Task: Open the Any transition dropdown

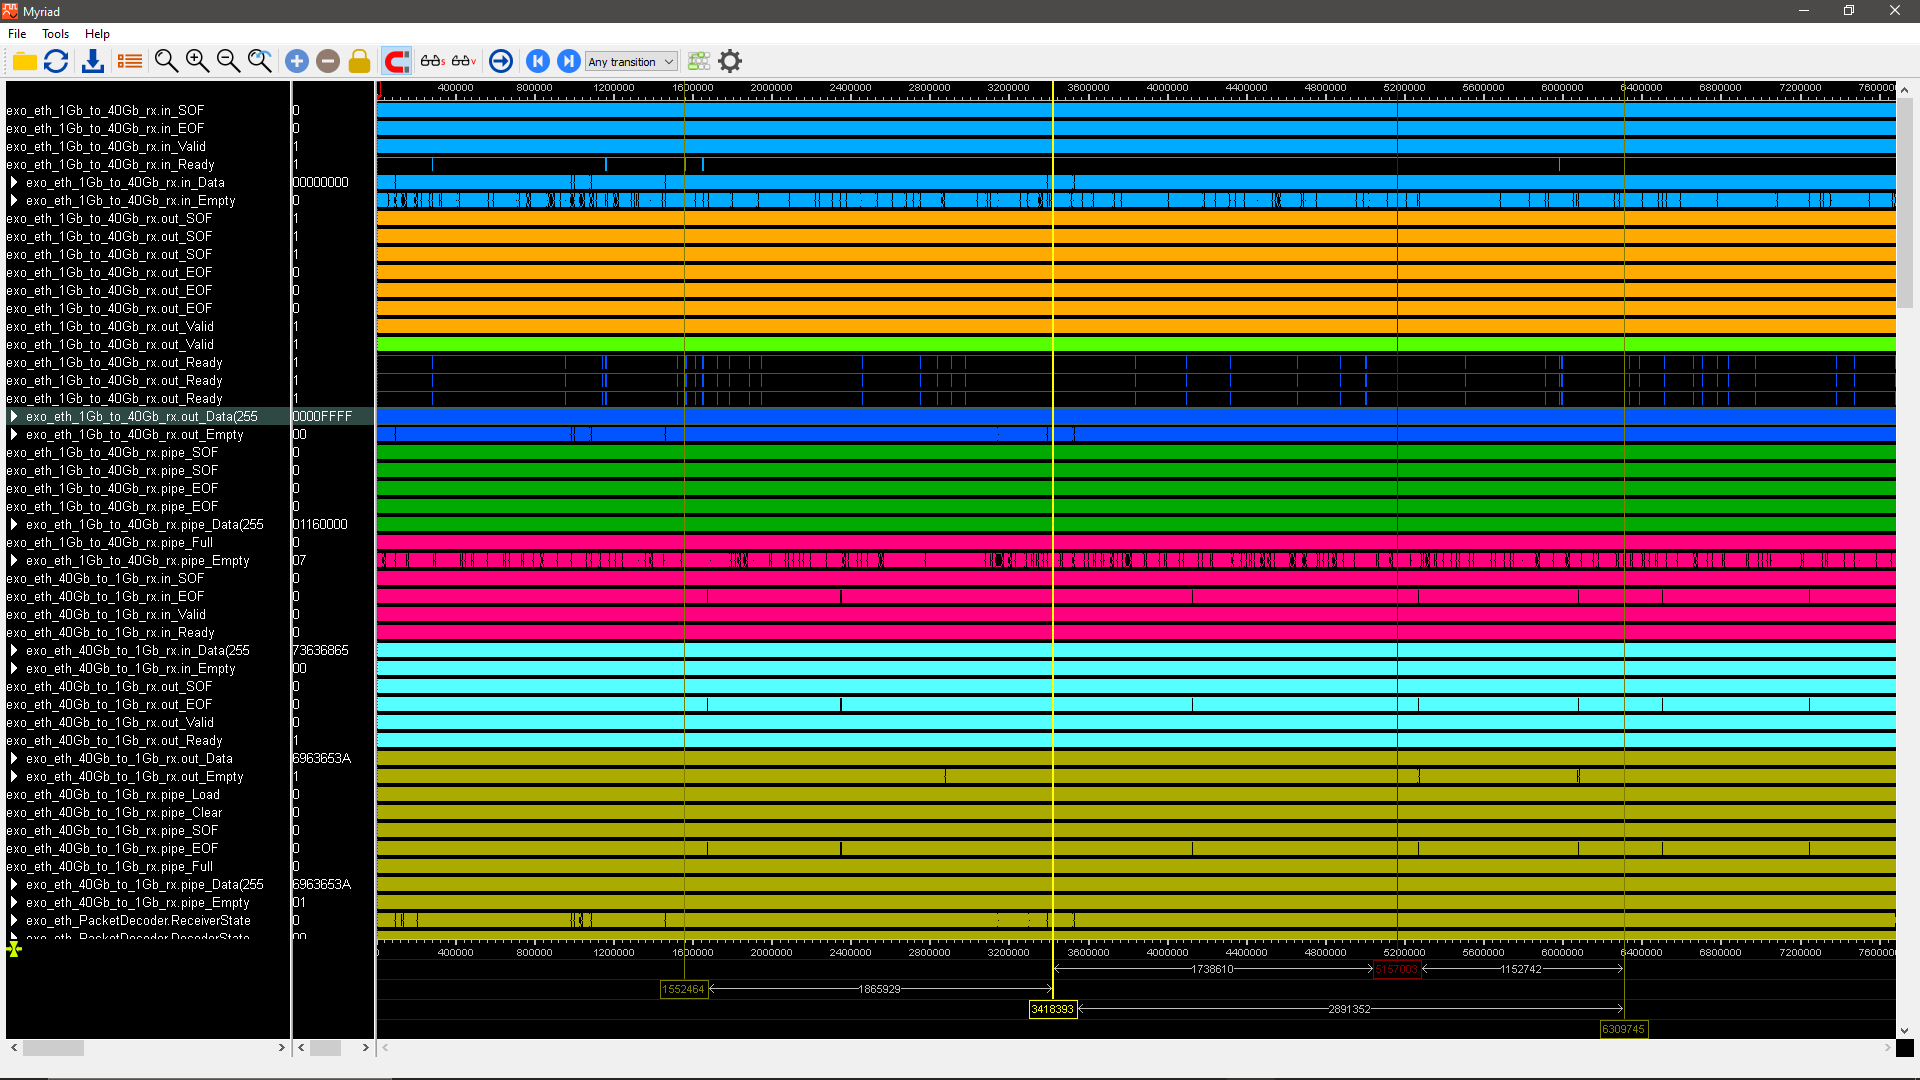Action: (631, 61)
